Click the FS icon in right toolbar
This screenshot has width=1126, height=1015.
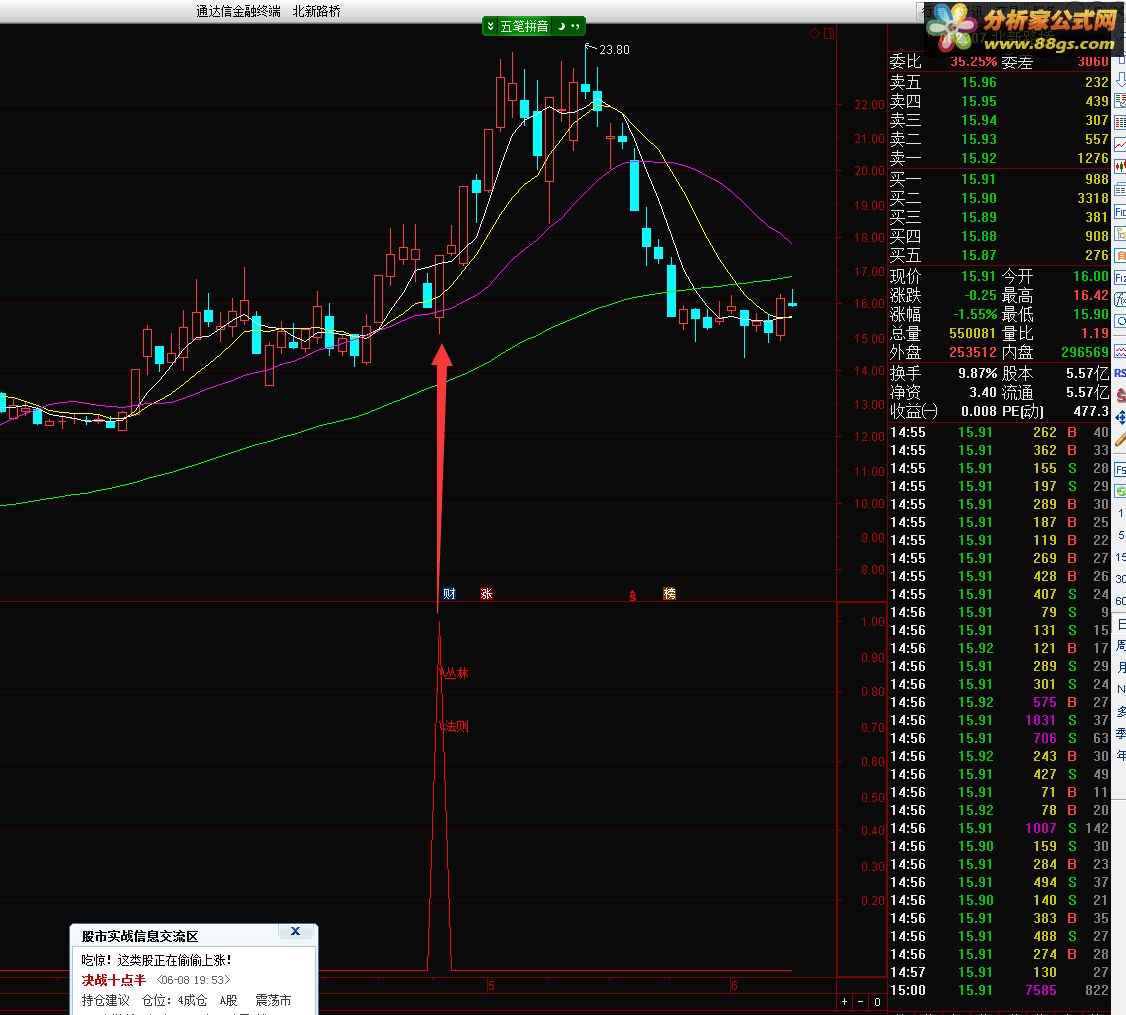[x=1120, y=470]
